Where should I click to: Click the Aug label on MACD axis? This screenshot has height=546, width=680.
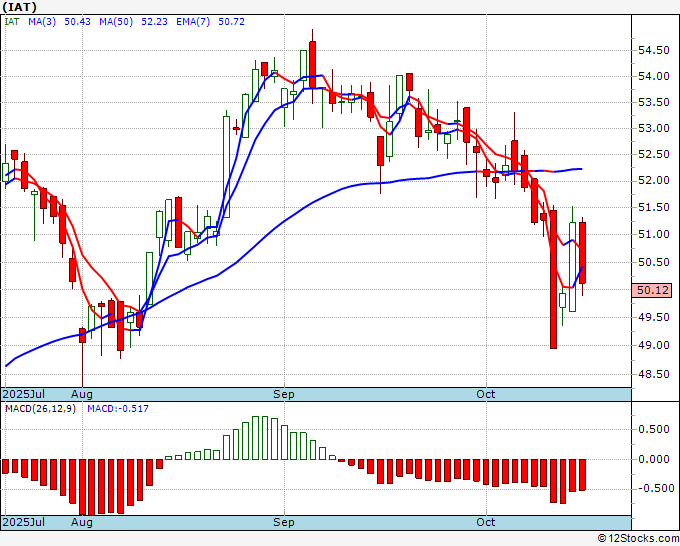pos(82,522)
